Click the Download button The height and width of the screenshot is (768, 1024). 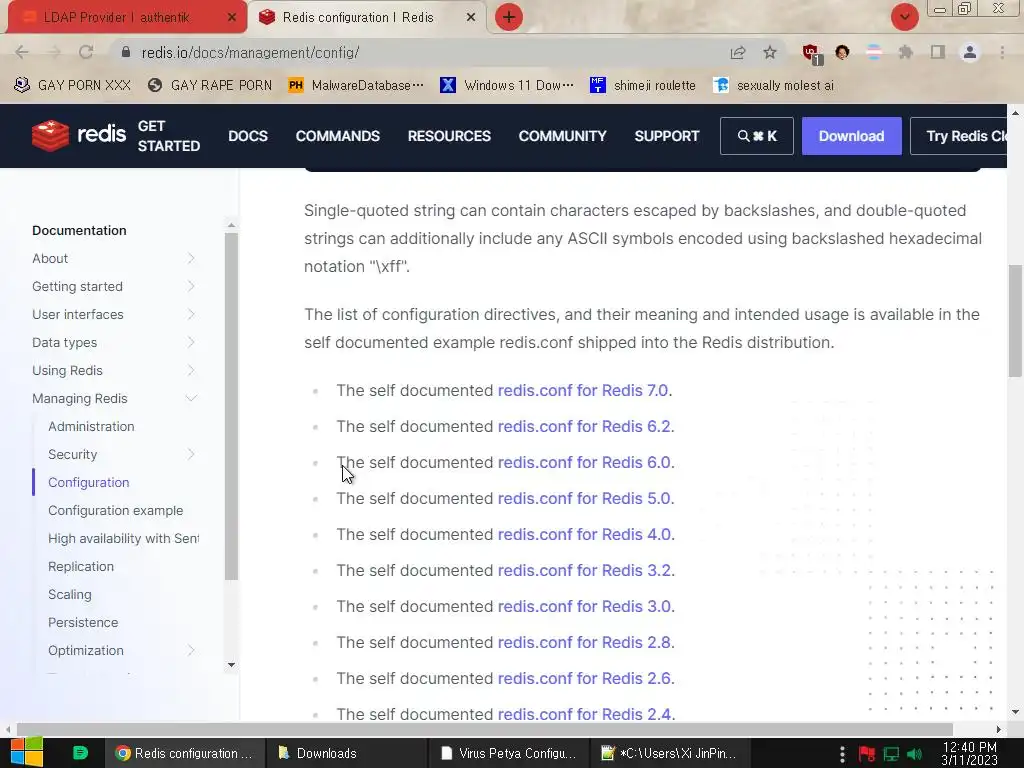pos(852,136)
